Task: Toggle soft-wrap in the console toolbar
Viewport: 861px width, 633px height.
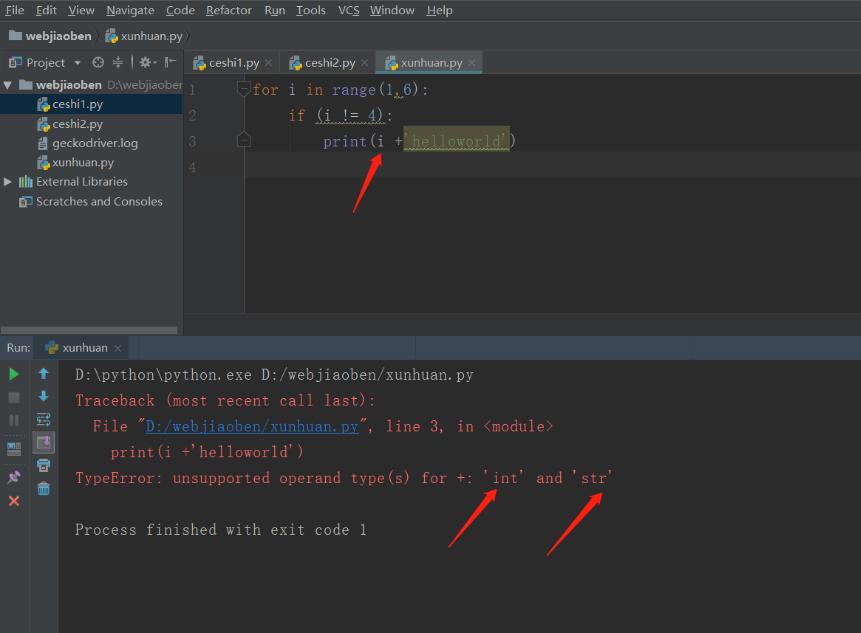Action: (x=42, y=418)
